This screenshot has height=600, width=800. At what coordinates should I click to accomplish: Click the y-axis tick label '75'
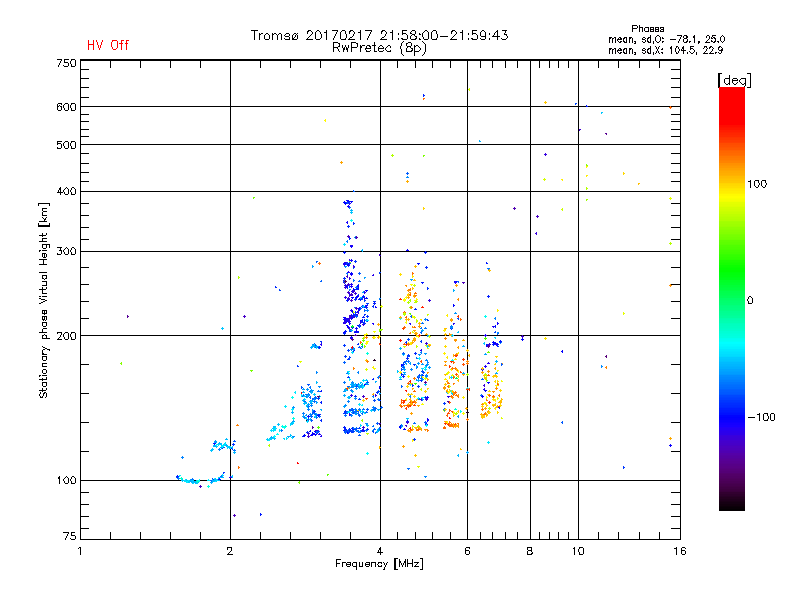(70, 536)
